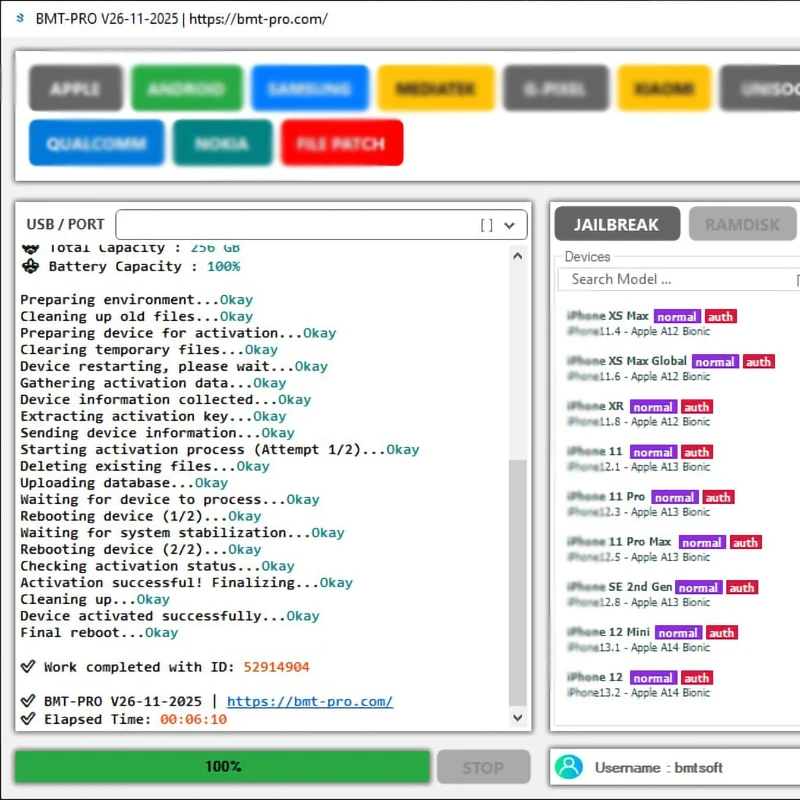800x800 pixels.
Task: Select the iPhone XR device entry
Action: click(x=639, y=413)
